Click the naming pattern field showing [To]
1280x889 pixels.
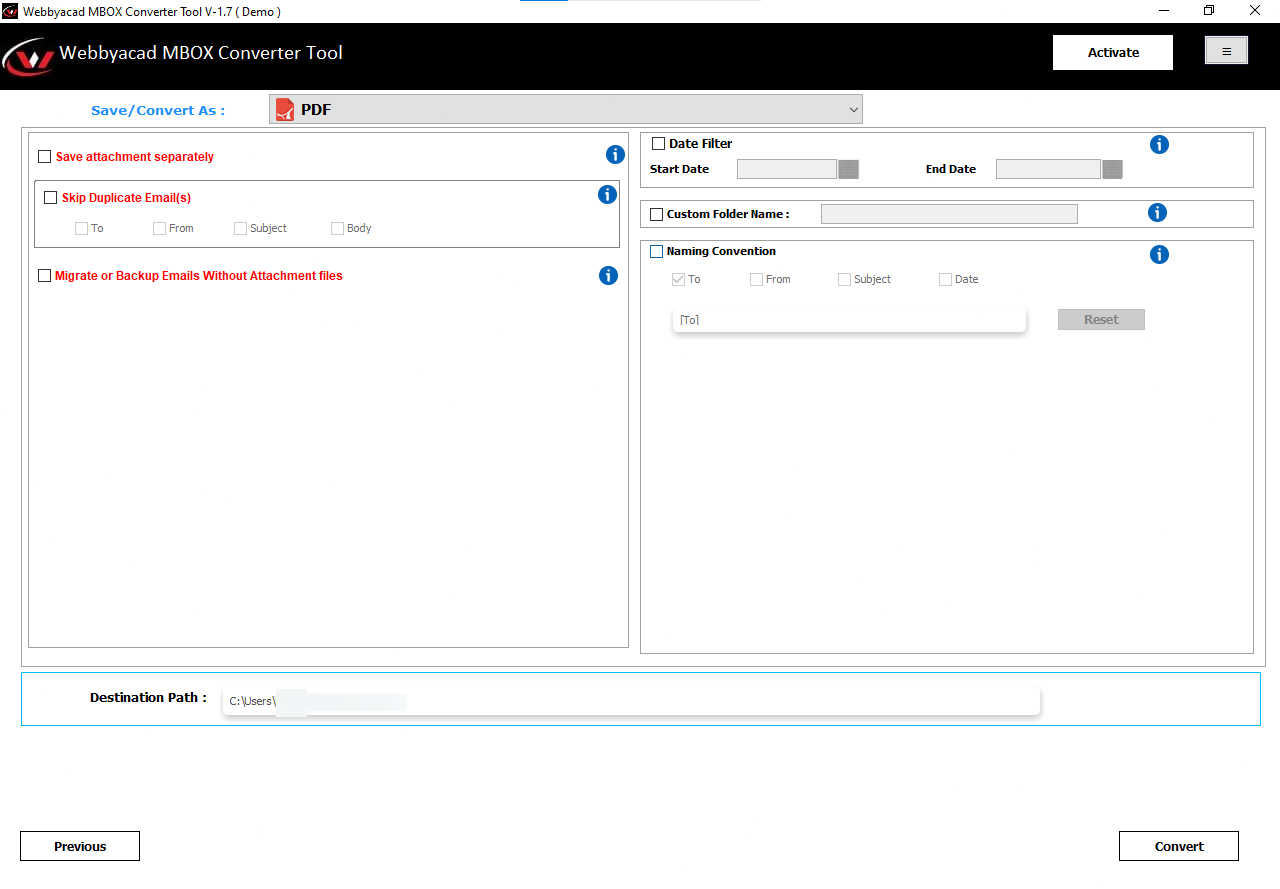[849, 320]
